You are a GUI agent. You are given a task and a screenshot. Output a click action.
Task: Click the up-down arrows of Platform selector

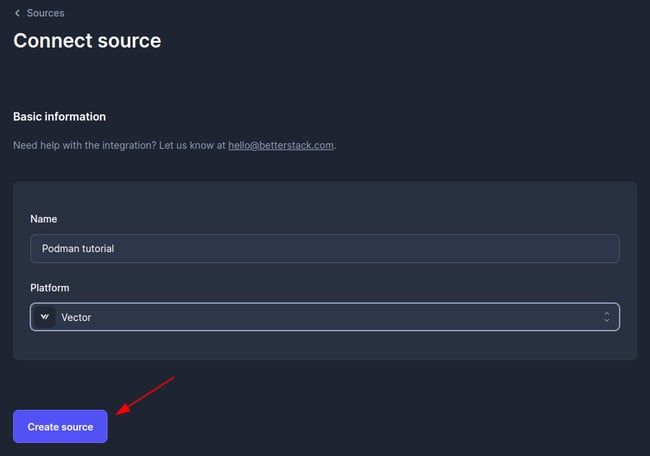tap(606, 317)
